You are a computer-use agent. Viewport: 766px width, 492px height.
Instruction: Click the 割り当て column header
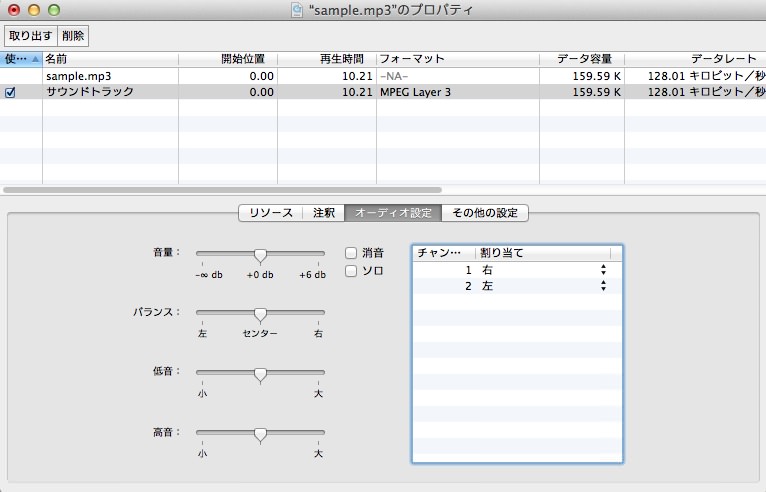pyautogui.click(x=543, y=253)
